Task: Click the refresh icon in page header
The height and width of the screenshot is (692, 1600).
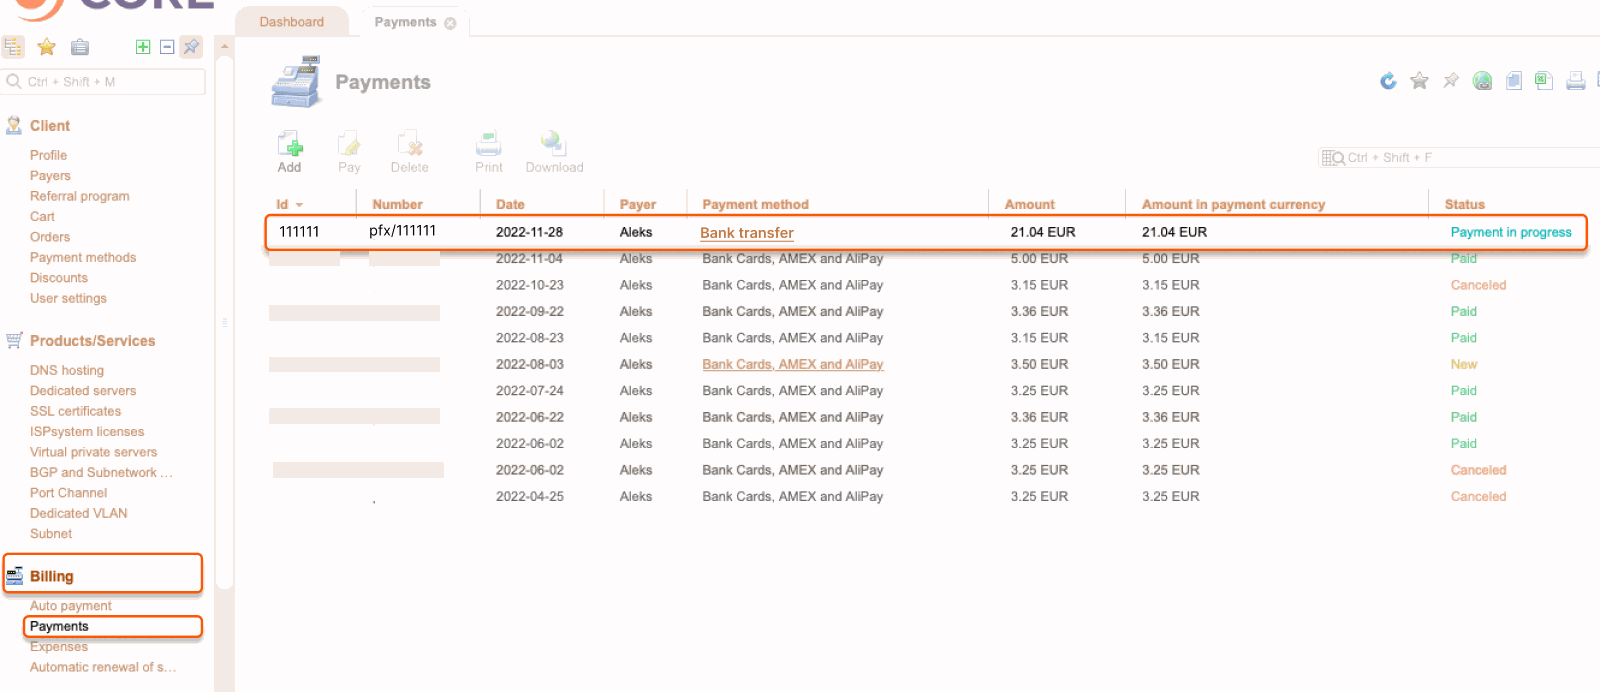Action: click(1388, 81)
